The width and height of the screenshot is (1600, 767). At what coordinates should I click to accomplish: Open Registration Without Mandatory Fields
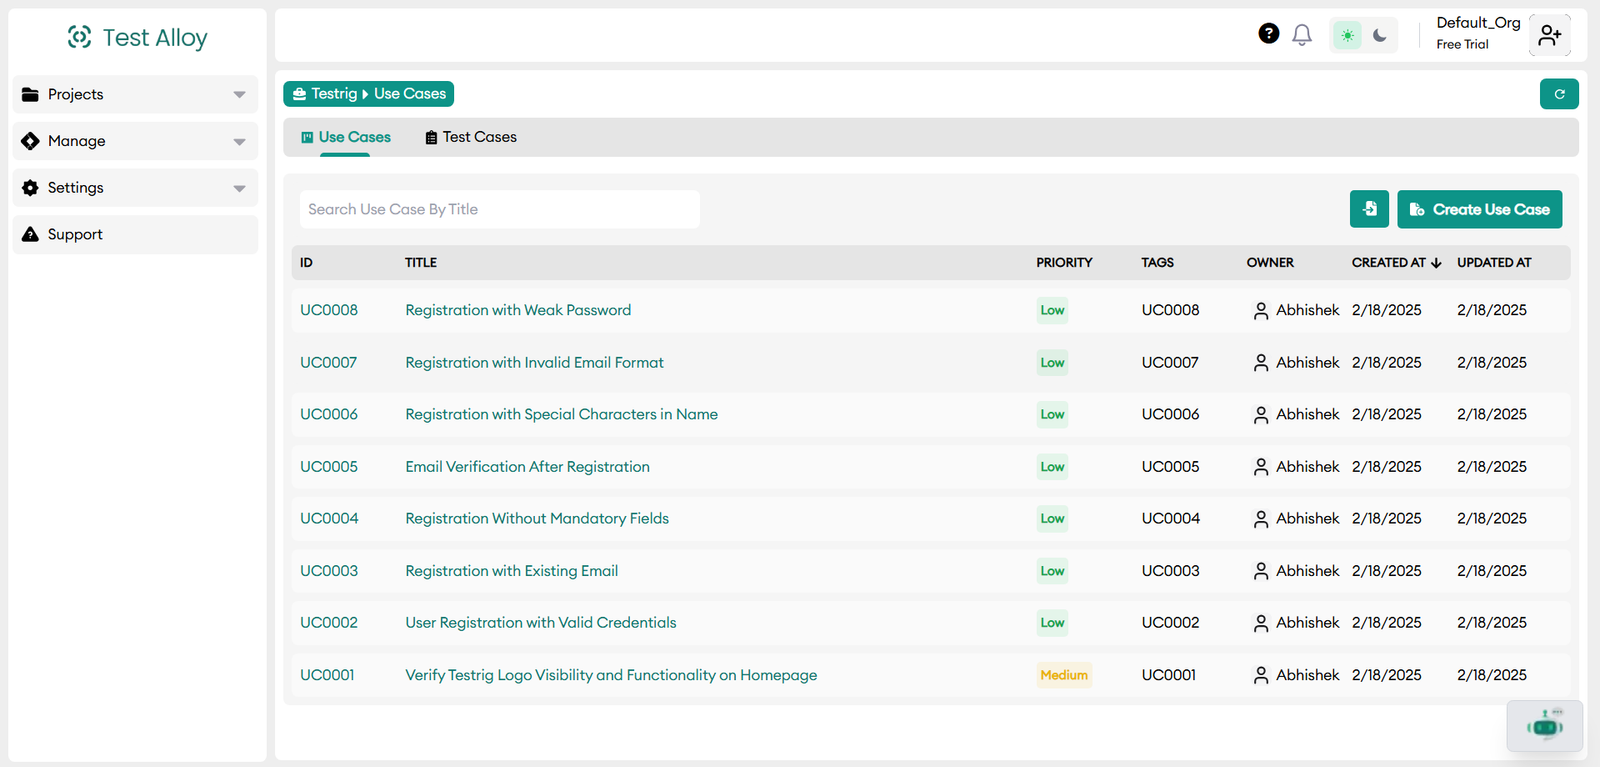tap(537, 518)
